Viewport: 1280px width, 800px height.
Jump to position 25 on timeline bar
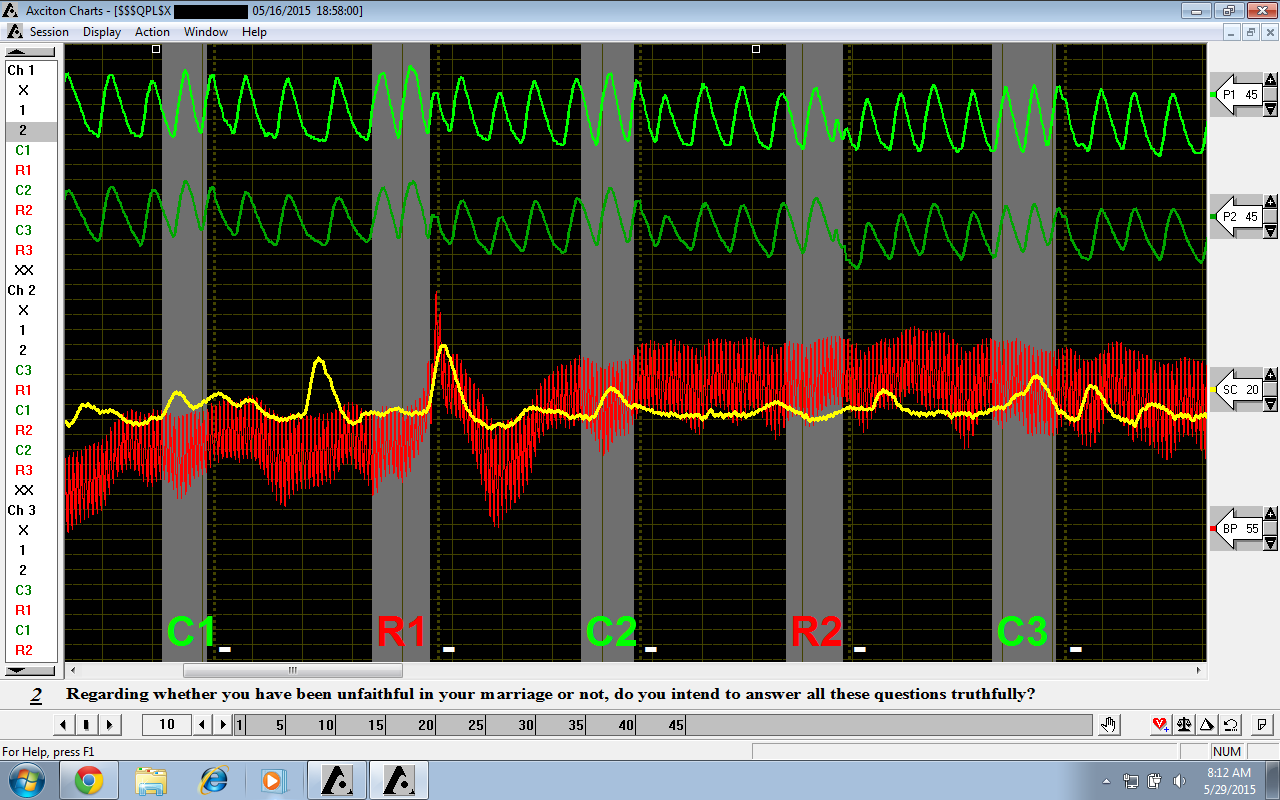click(476, 725)
